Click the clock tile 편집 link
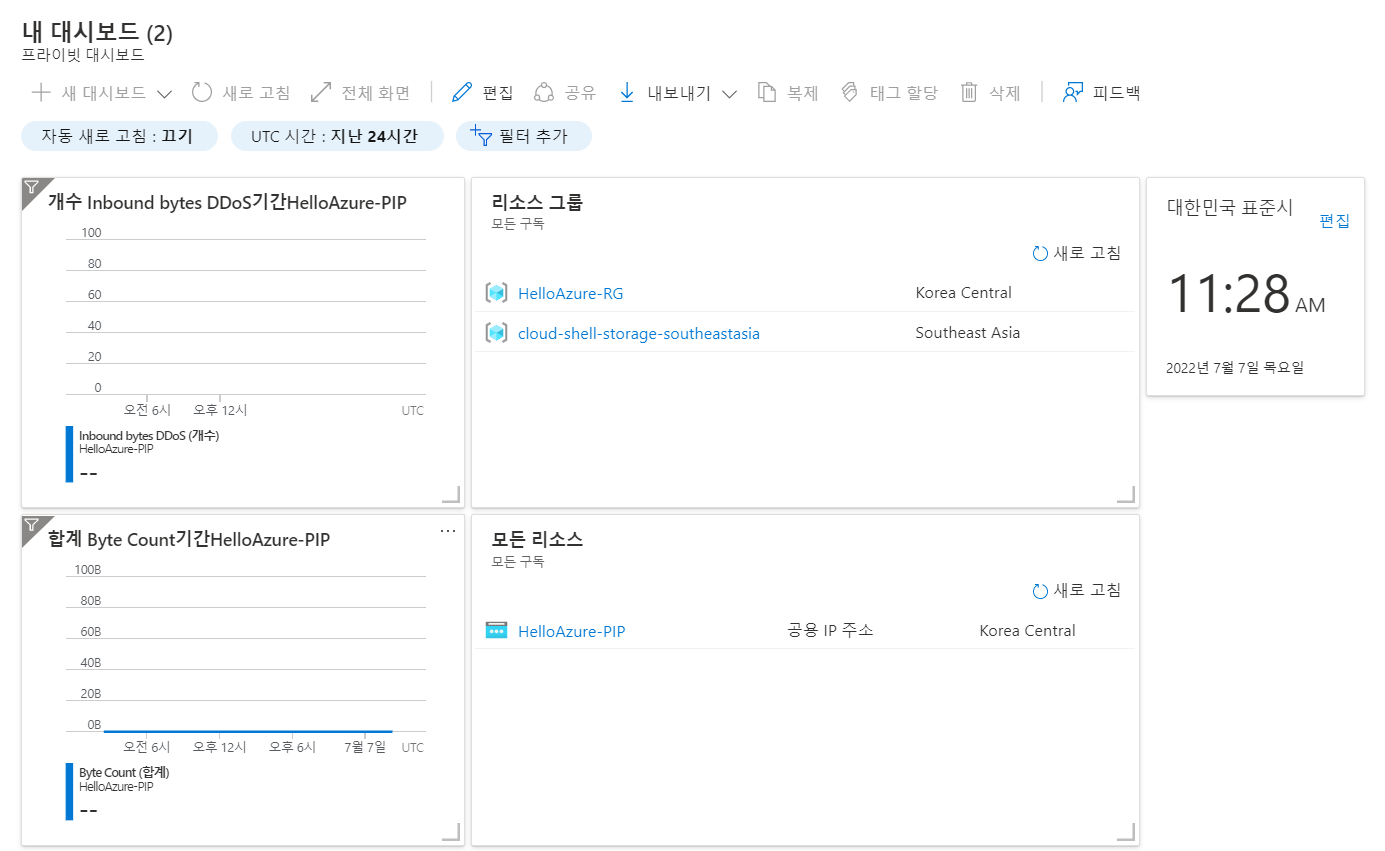This screenshot has width=1385, height=851. click(1334, 221)
